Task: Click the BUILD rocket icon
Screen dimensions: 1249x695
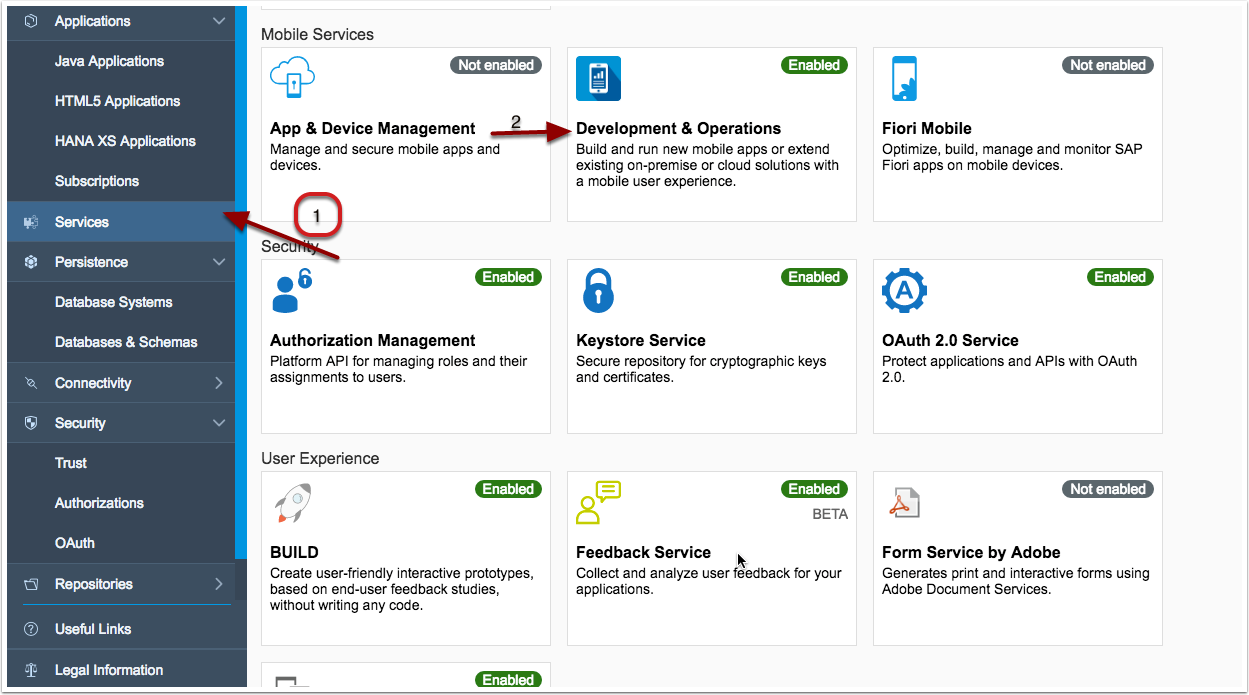Action: point(292,503)
